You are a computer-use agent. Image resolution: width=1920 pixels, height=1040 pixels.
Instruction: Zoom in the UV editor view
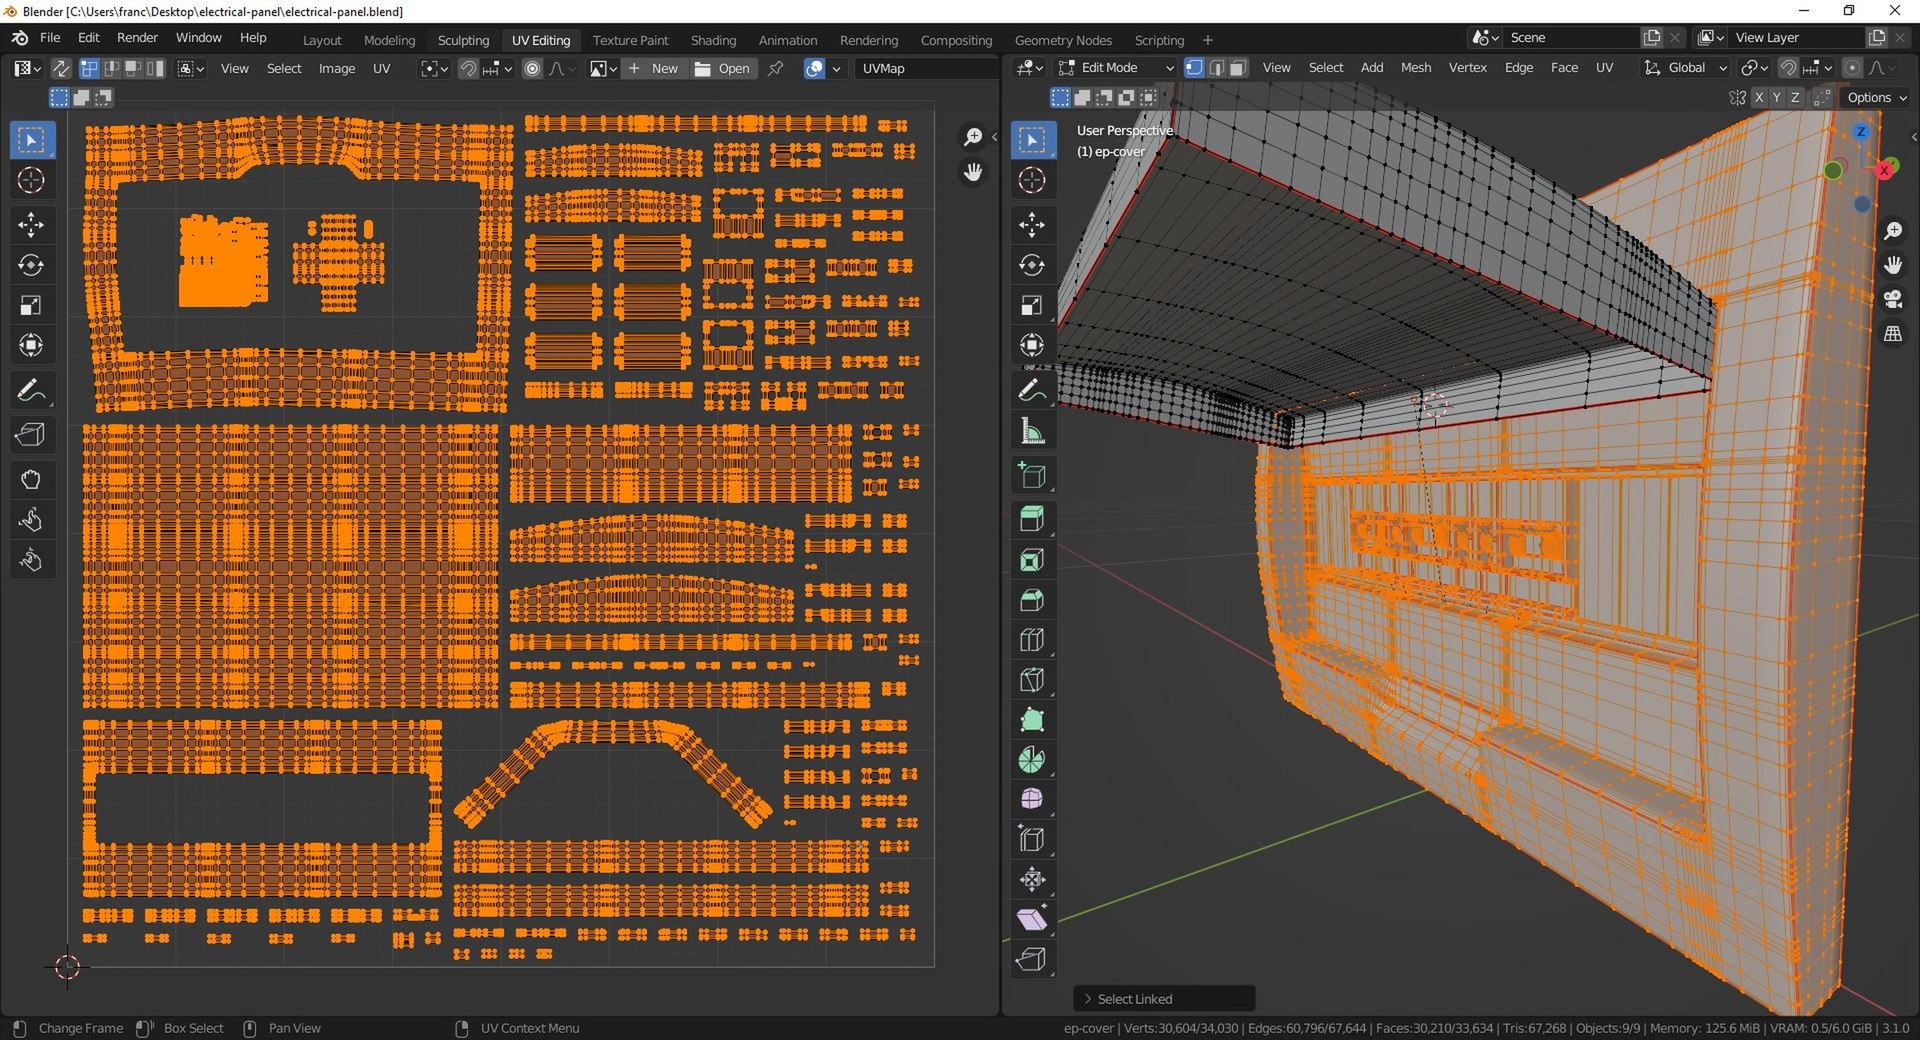pos(972,137)
